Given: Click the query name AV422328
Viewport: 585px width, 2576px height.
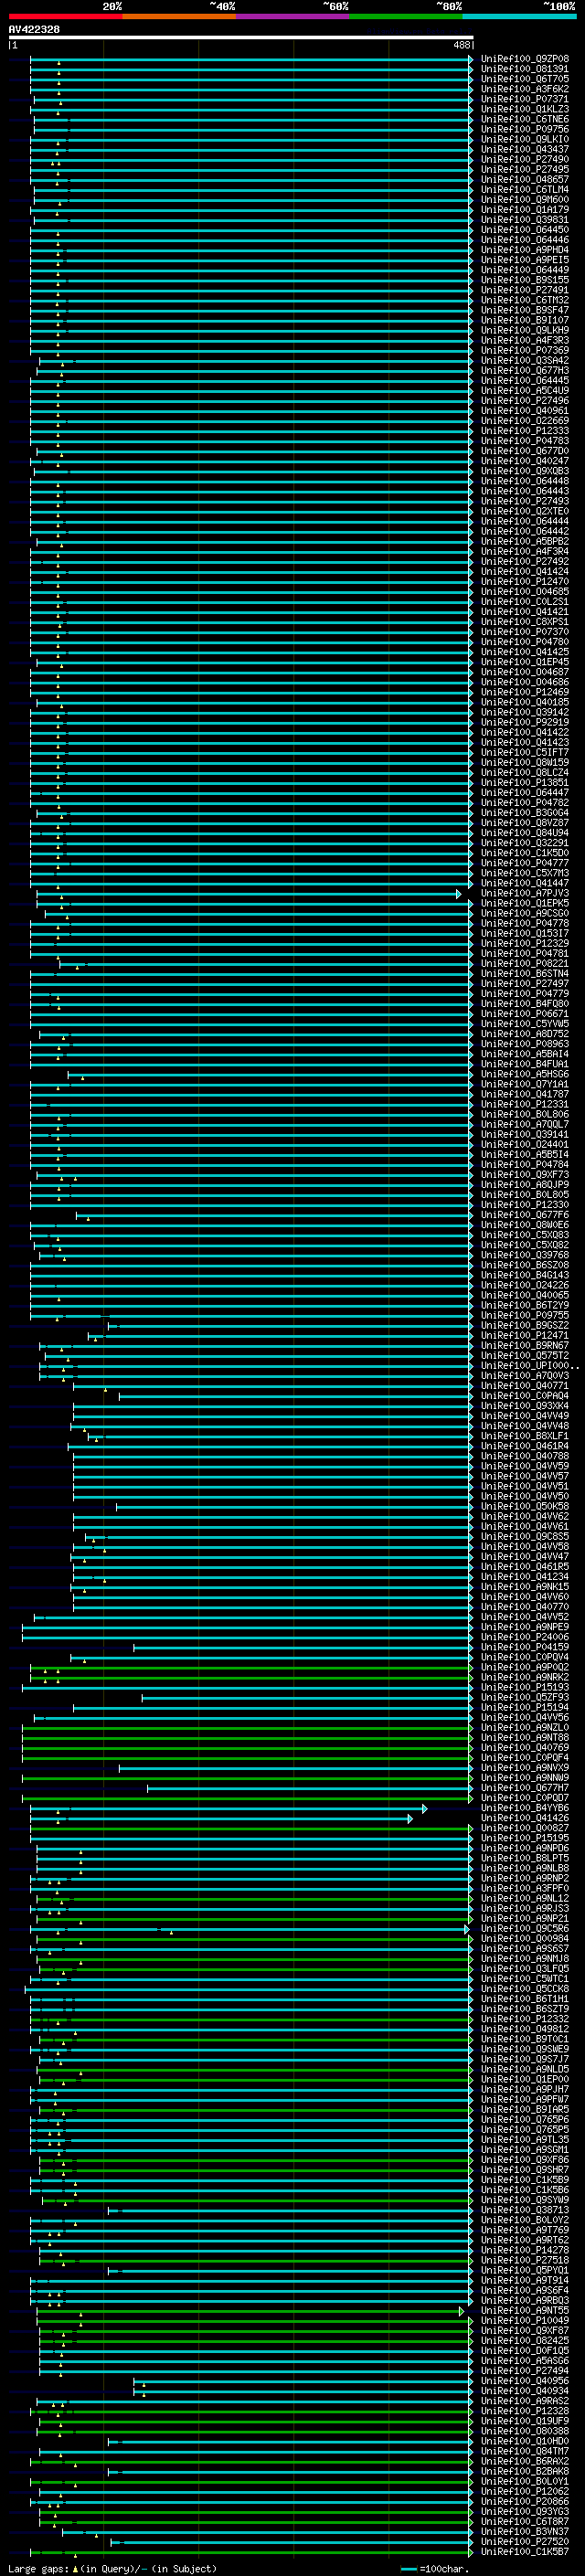Looking at the screenshot, I should (34, 30).
